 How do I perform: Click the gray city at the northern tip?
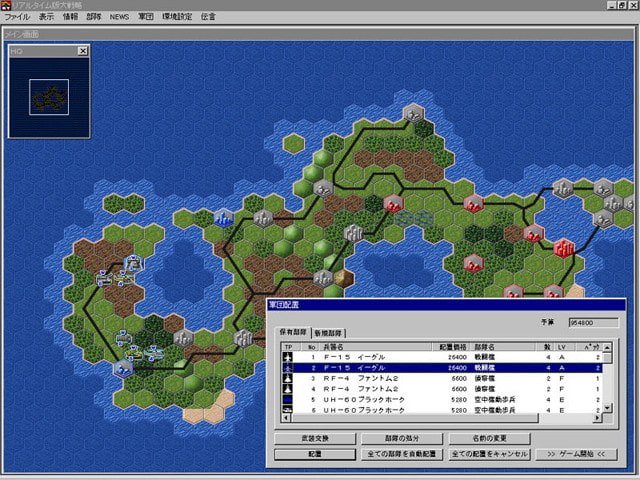coord(412,114)
